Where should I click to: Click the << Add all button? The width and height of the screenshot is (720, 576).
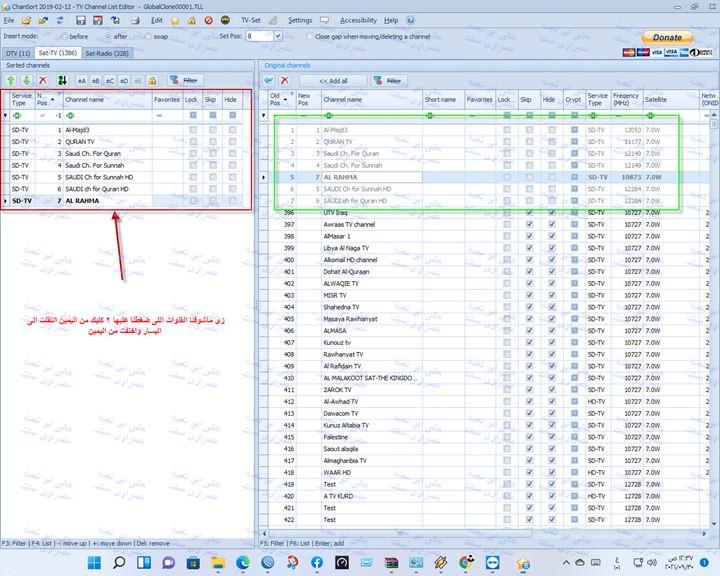pyautogui.click(x=333, y=81)
